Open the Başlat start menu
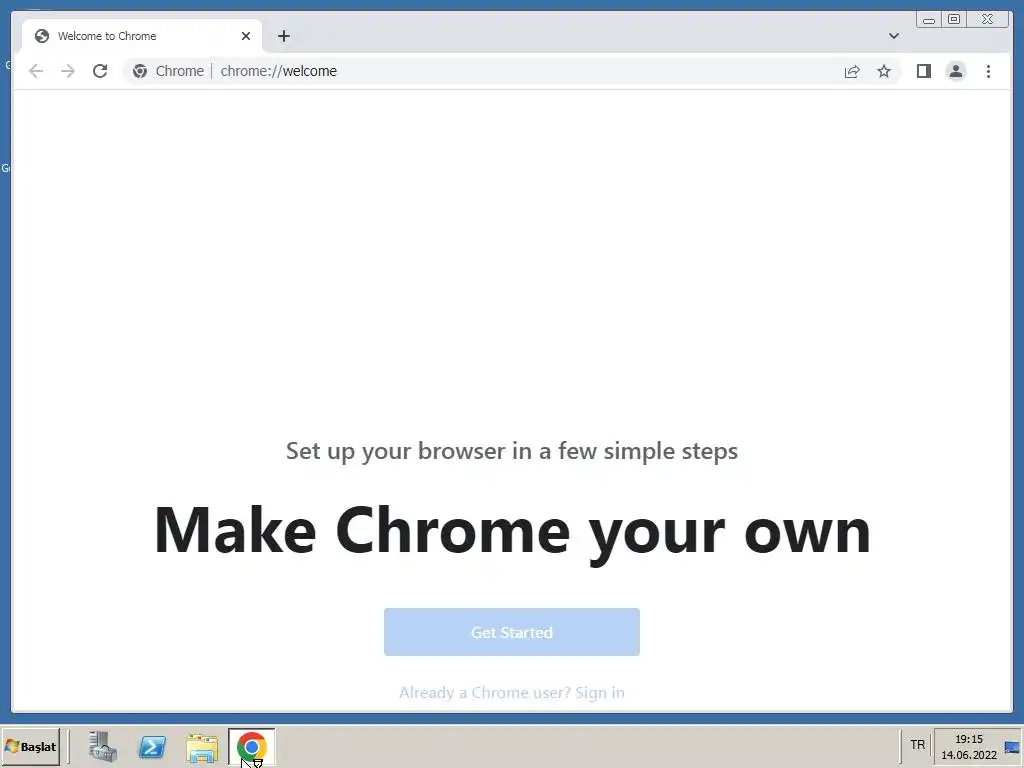The height and width of the screenshot is (768, 1024). point(31,746)
